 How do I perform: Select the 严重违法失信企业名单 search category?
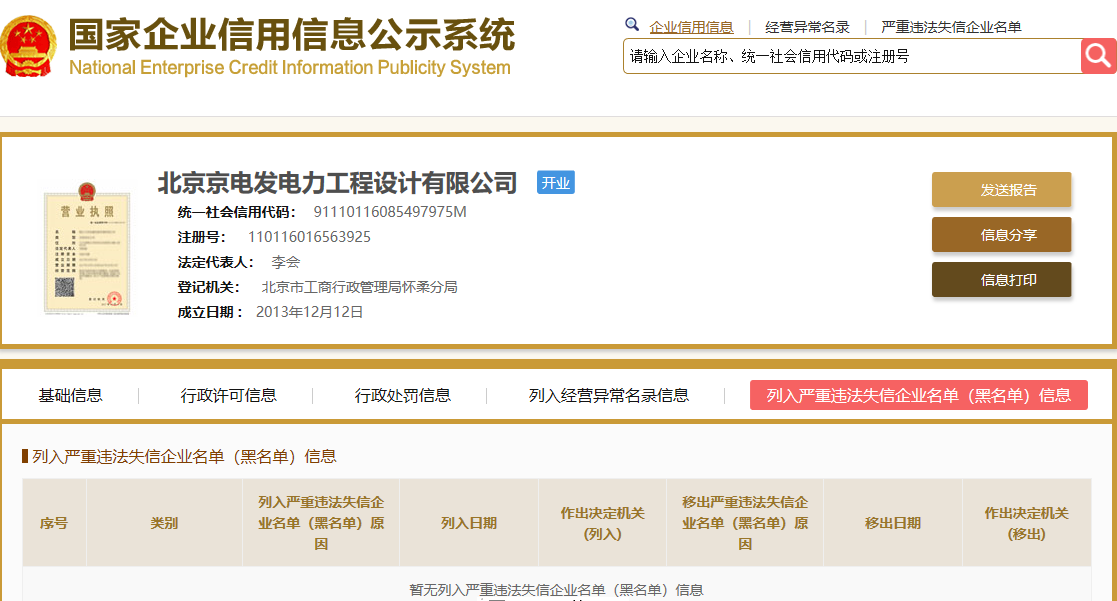[951, 27]
